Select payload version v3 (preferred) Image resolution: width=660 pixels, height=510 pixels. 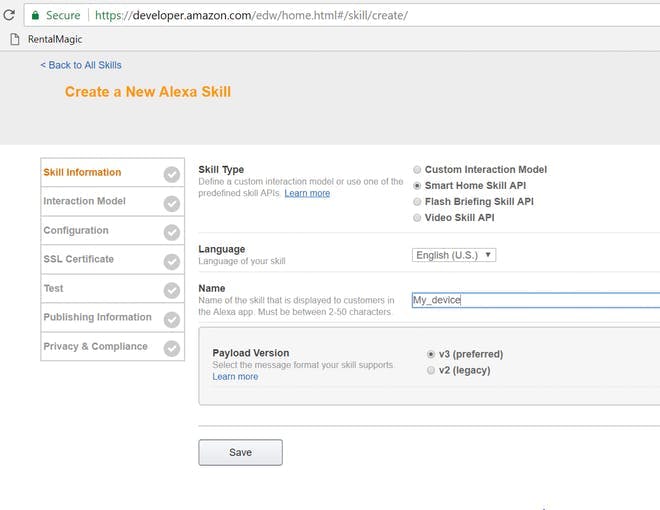(x=431, y=354)
